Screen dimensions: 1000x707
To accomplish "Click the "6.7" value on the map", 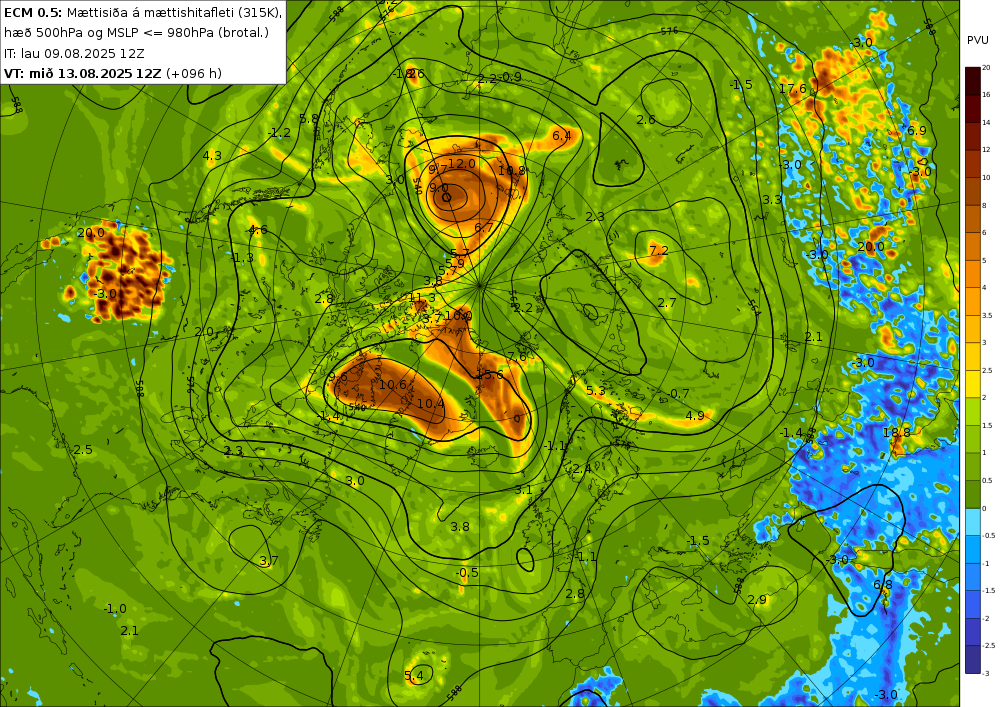I will [483, 227].
